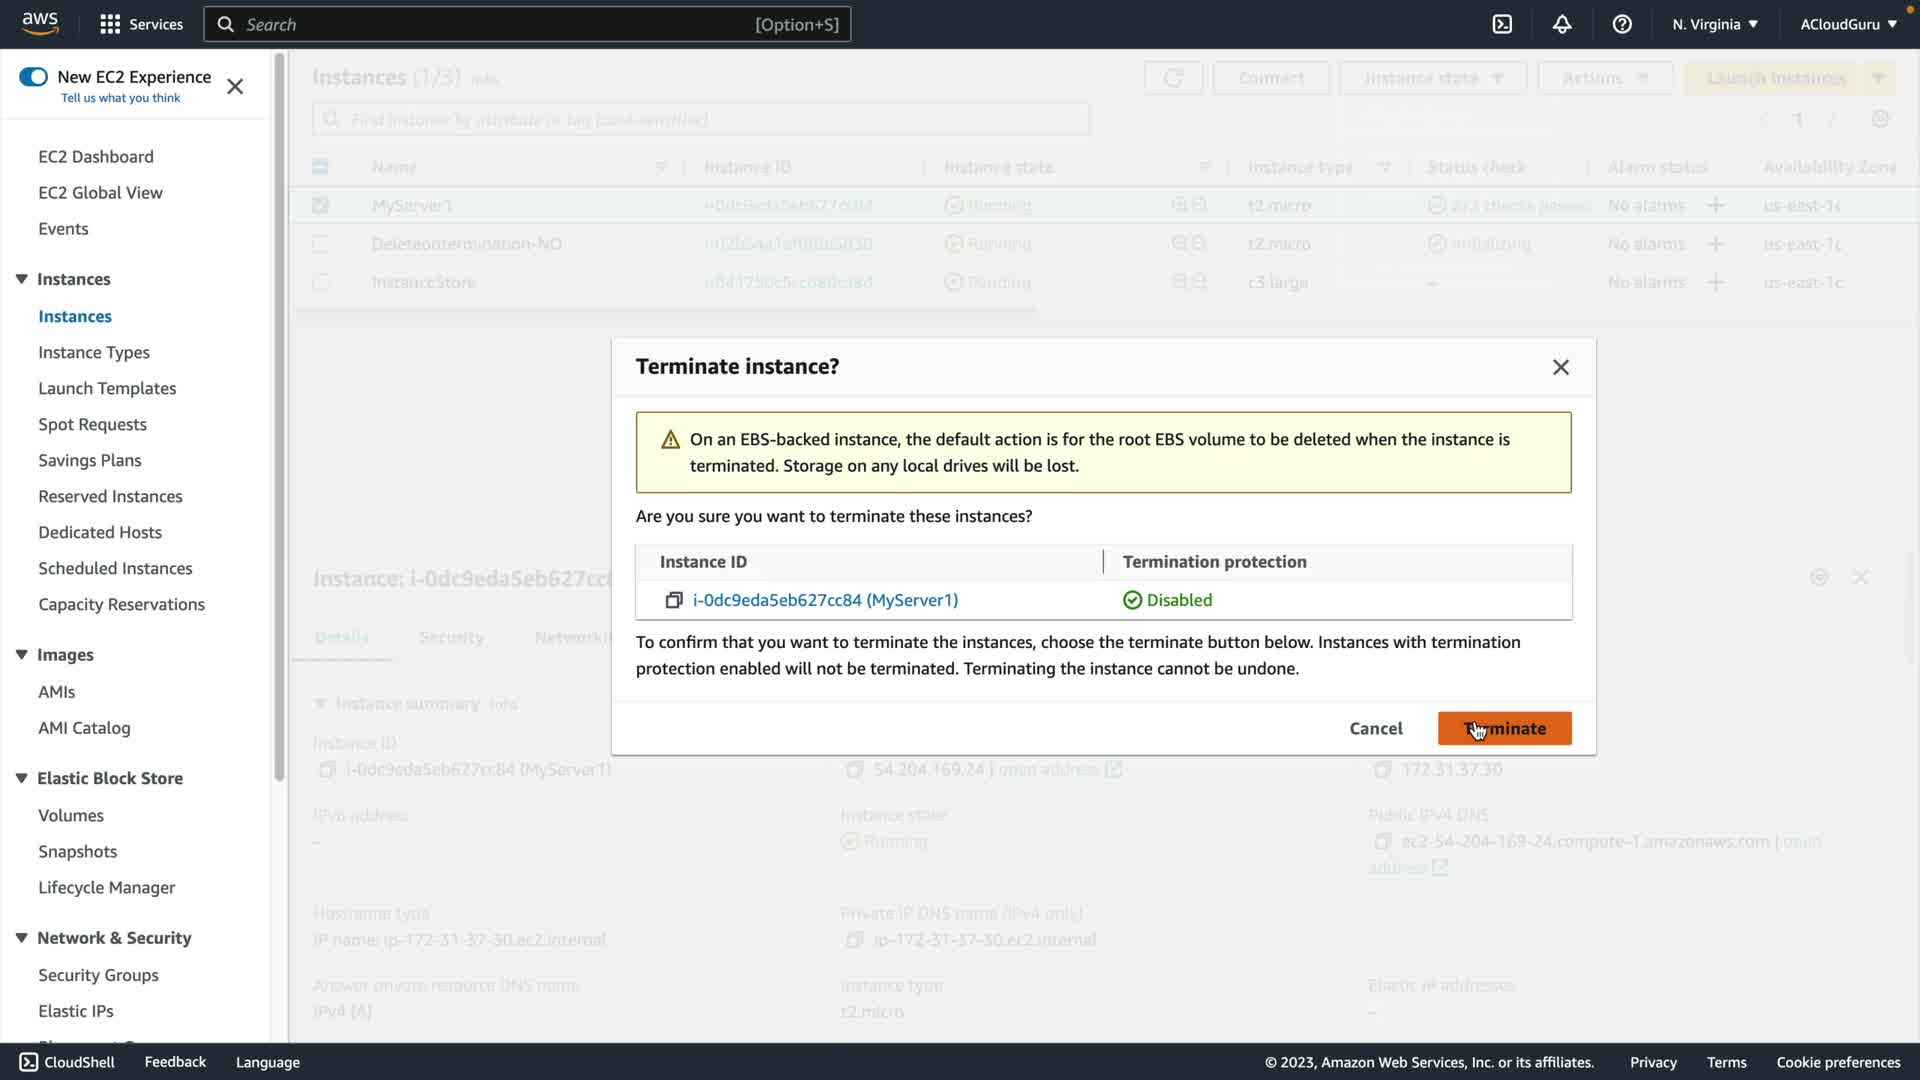Open the help question mark icon
The width and height of the screenshot is (1920, 1080).
tap(1622, 24)
